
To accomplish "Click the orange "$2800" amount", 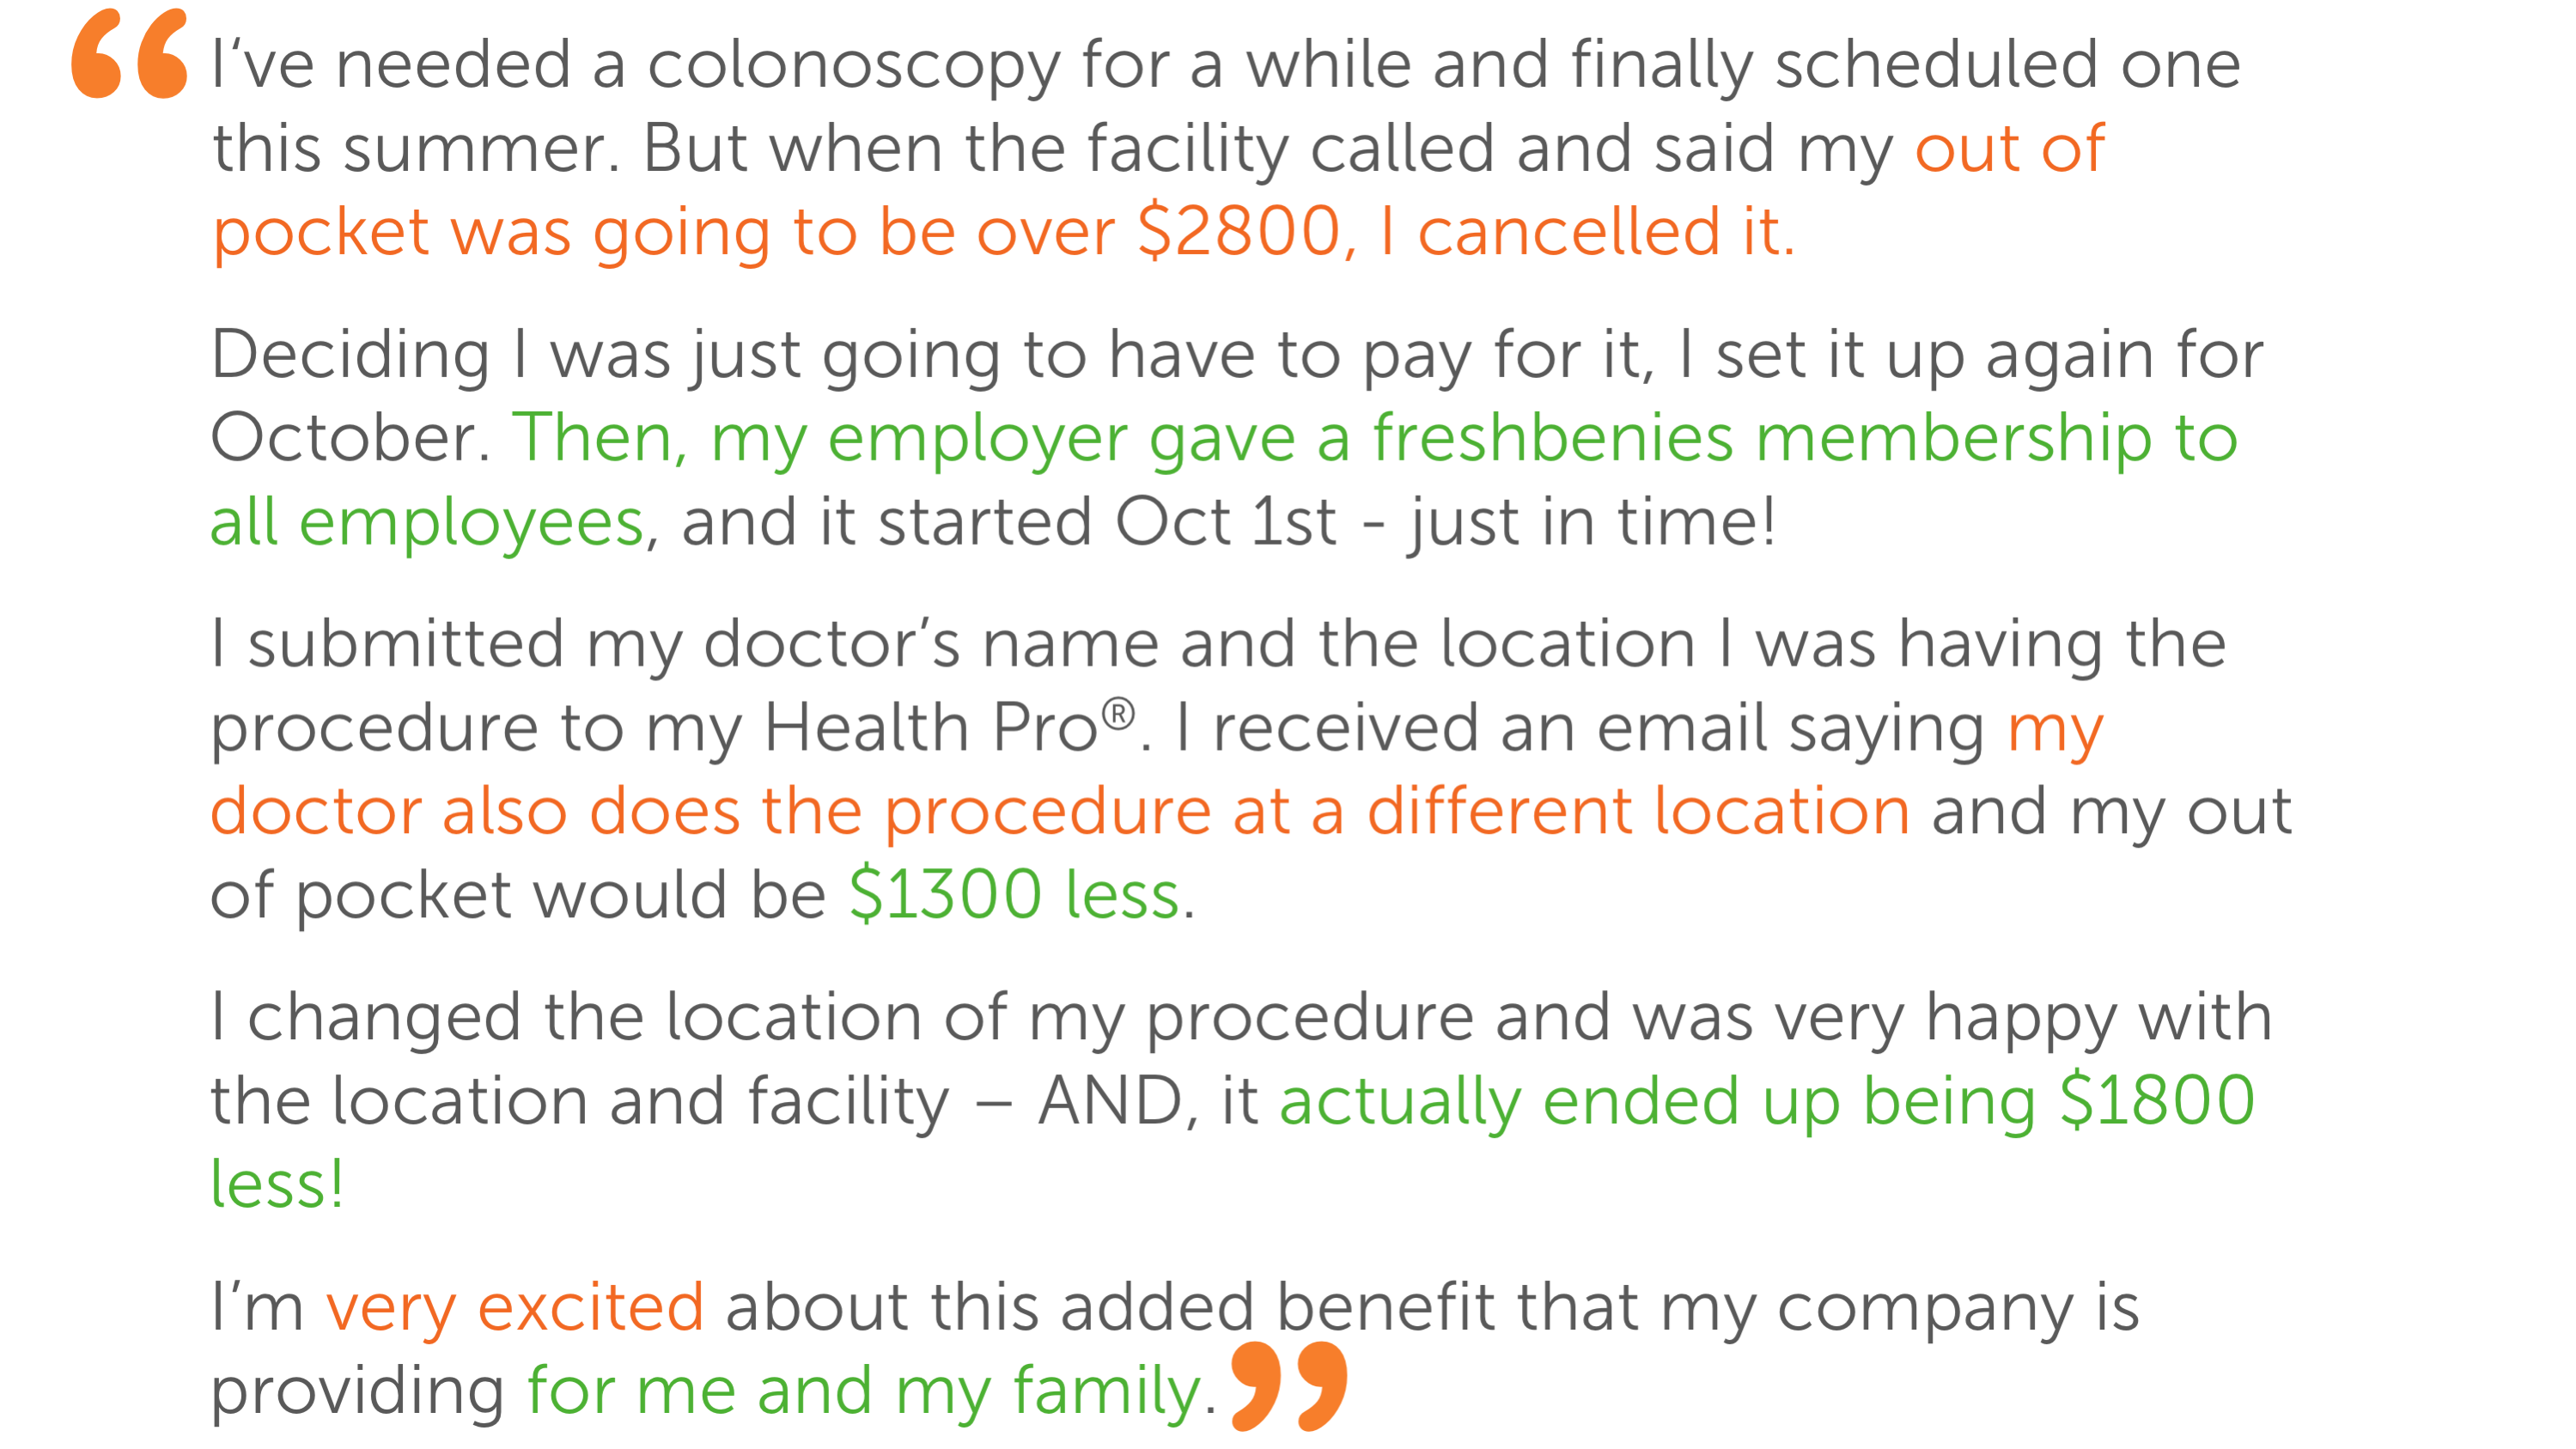I will pyautogui.click(x=1239, y=231).
